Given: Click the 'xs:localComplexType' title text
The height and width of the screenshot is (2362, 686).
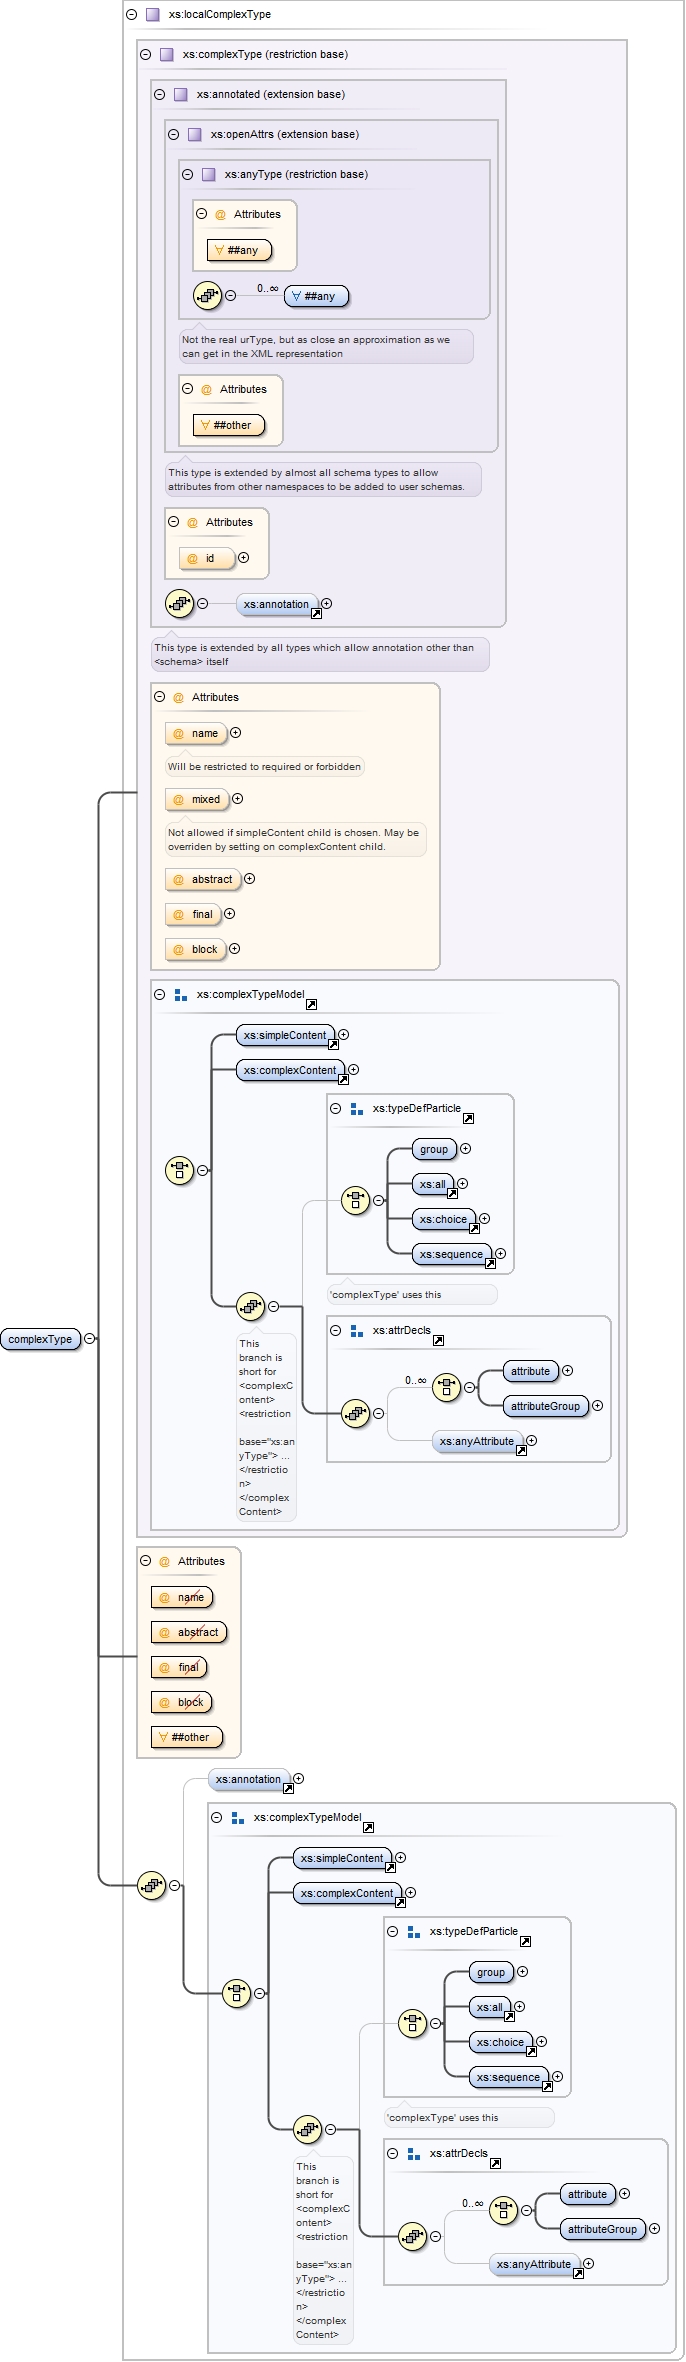Looking at the screenshot, I should point(220,15).
